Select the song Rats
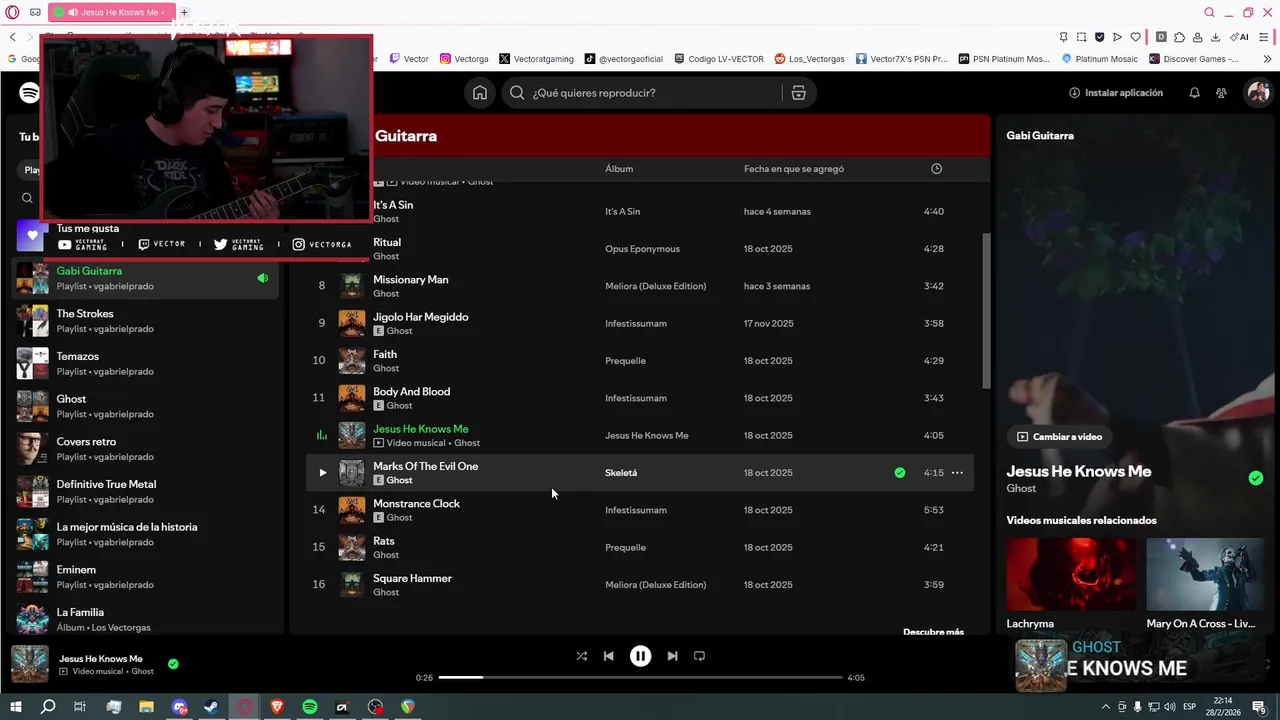 coord(384,541)
